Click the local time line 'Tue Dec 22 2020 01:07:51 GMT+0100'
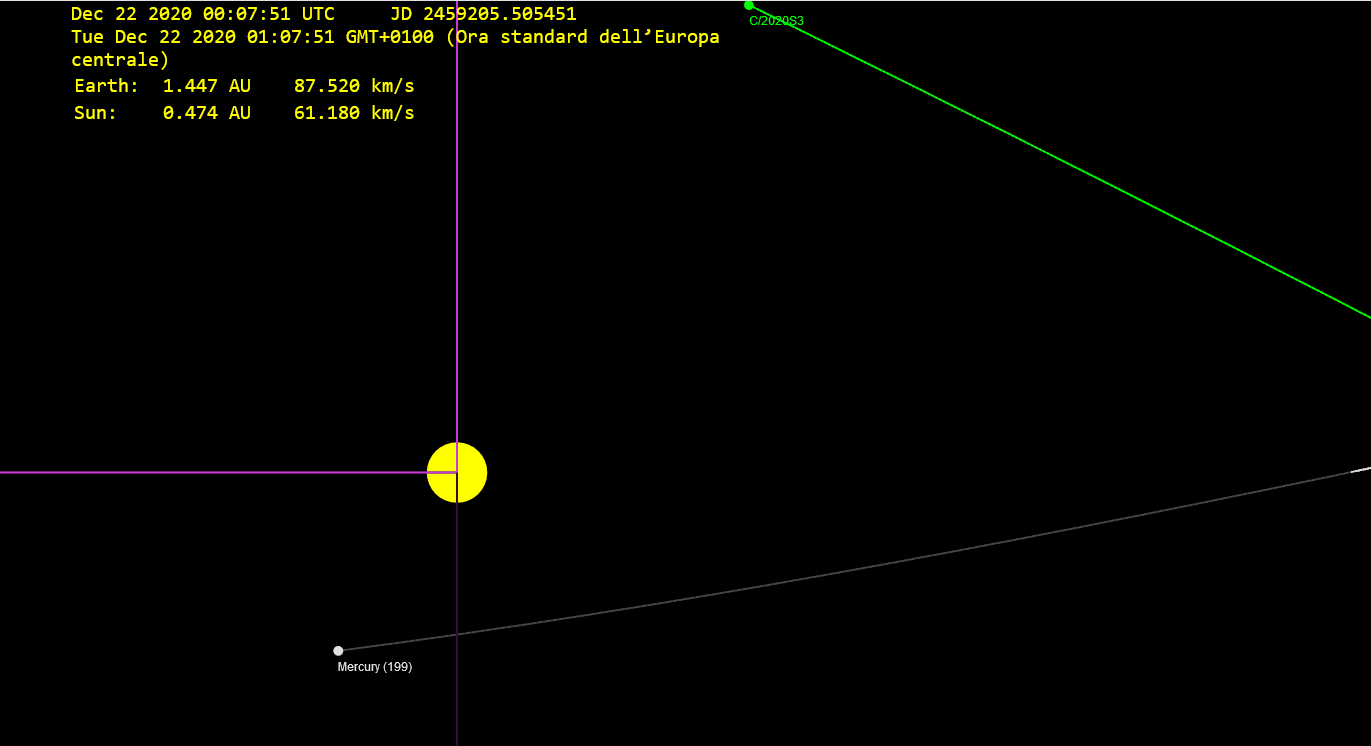Screen dimensions: 1371x746 (253, 37)
